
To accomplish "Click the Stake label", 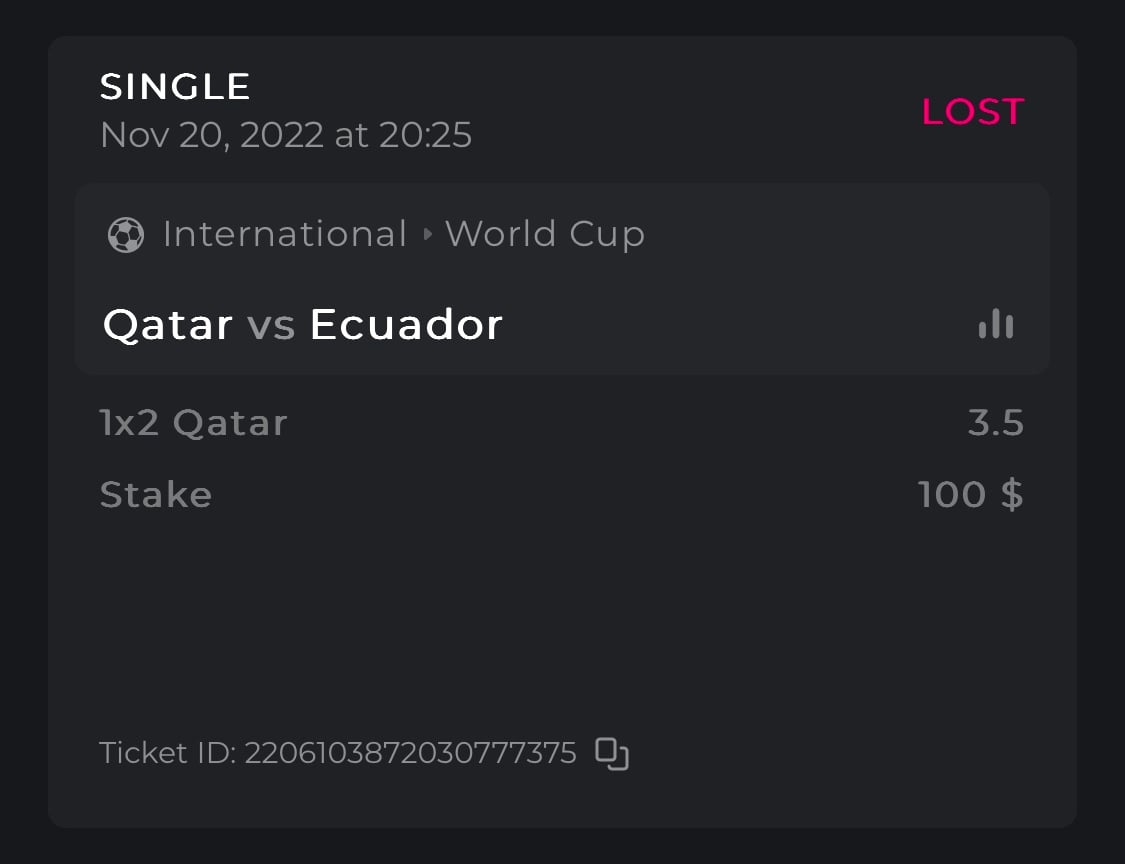I will [x=156, y=495].
